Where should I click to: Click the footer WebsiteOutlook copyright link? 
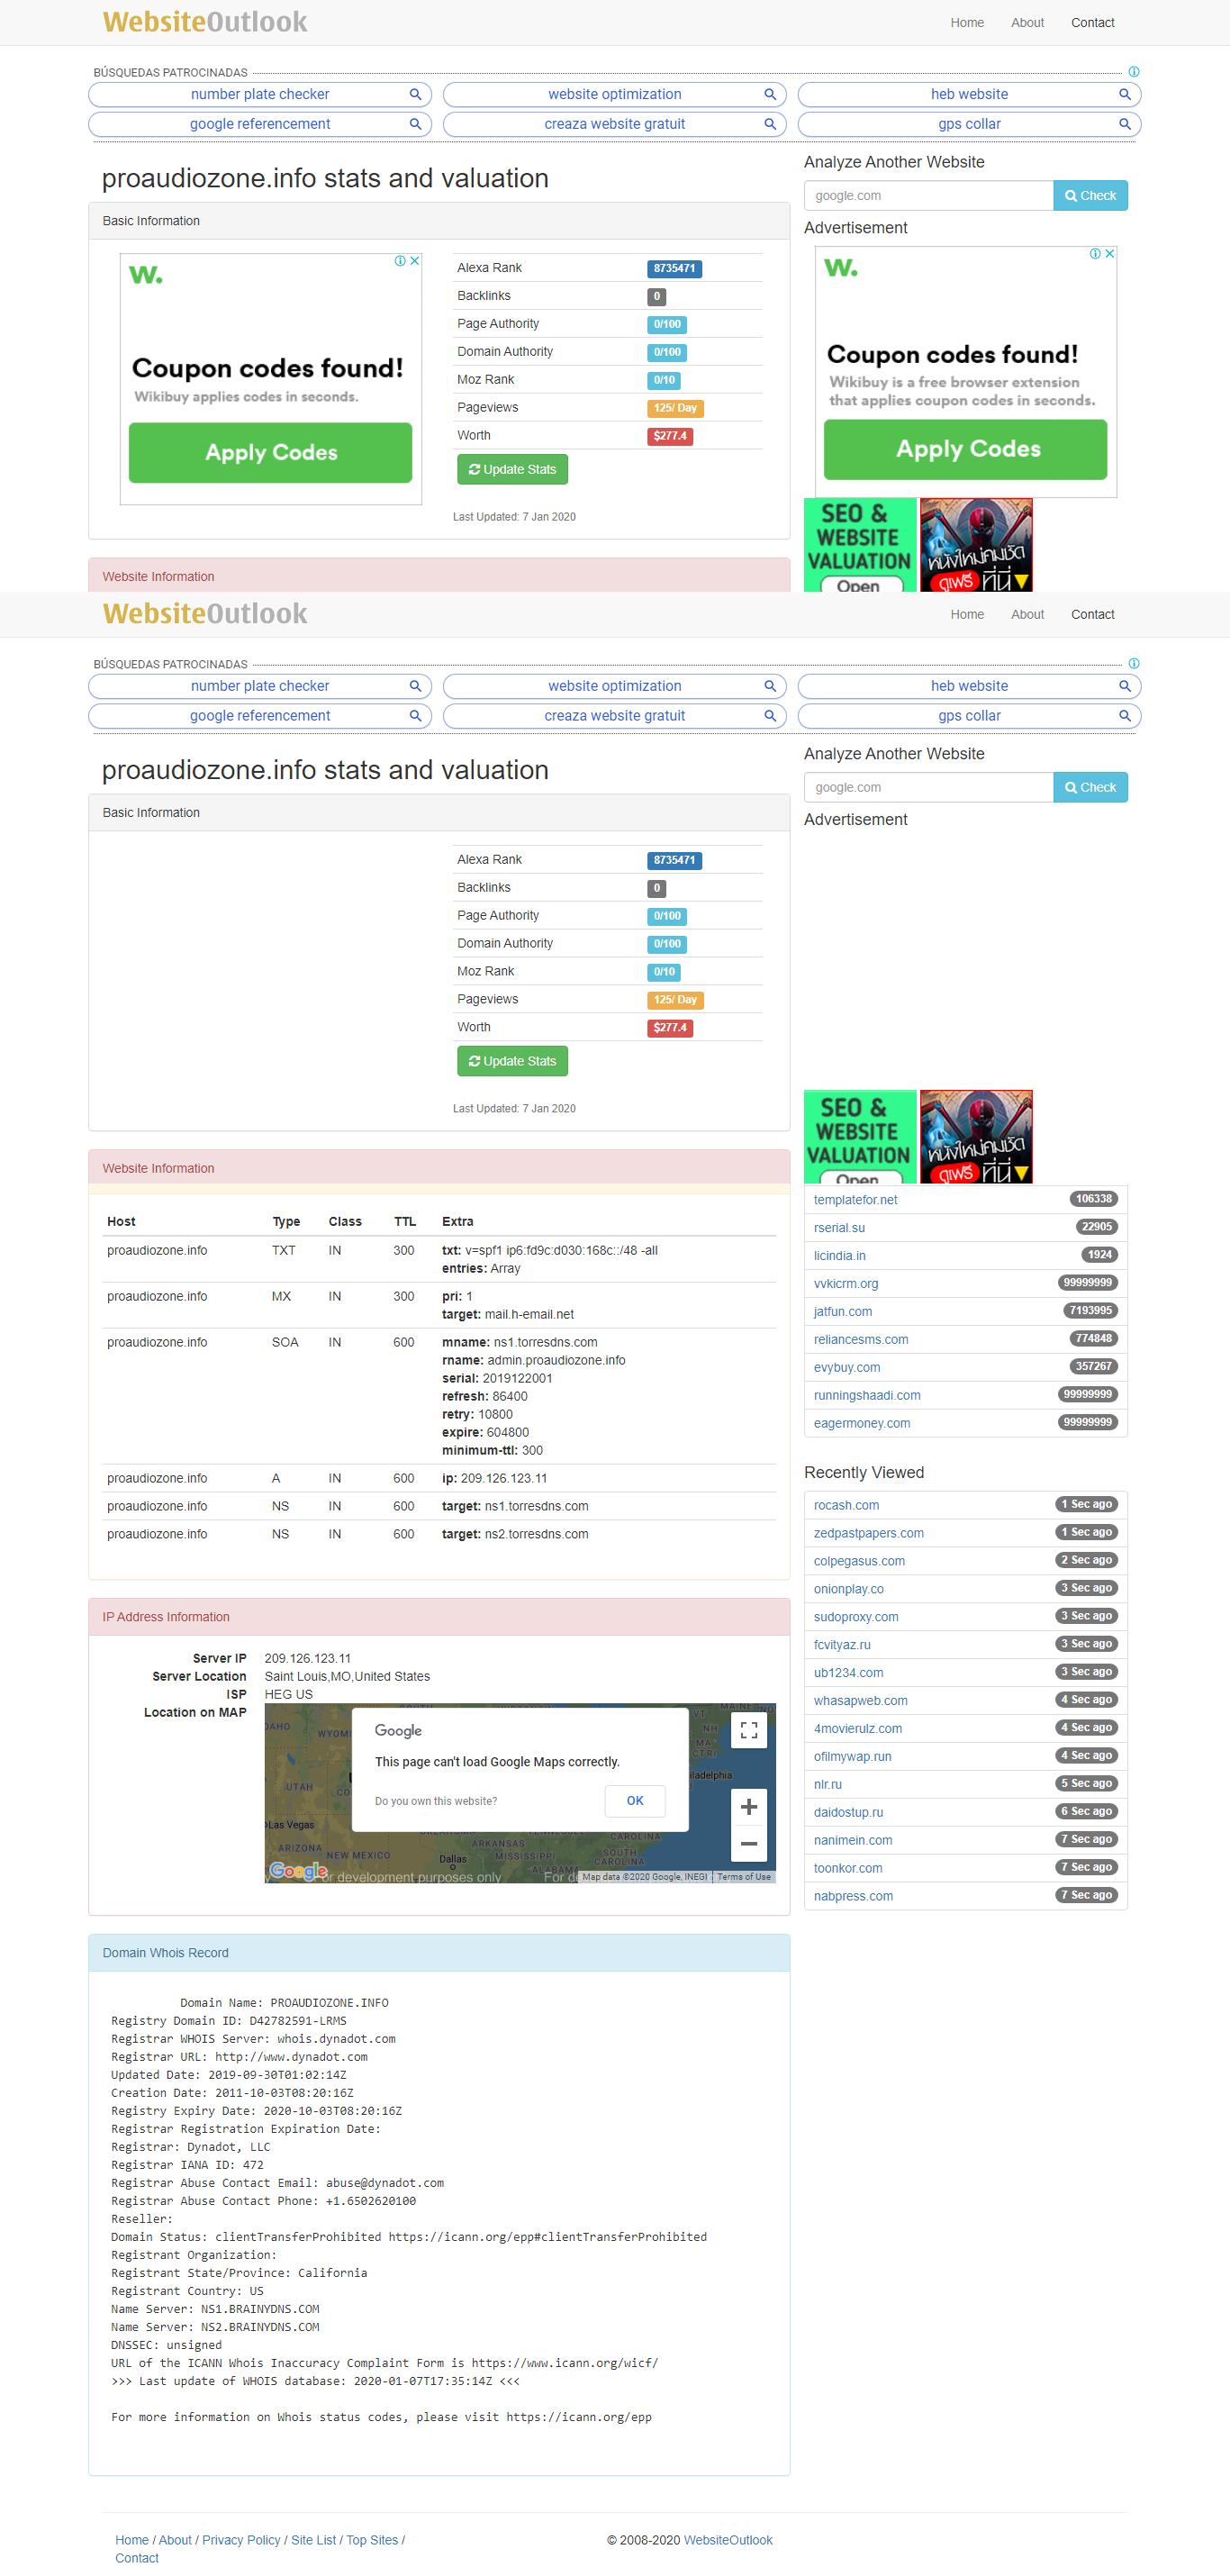point(727,2540)
